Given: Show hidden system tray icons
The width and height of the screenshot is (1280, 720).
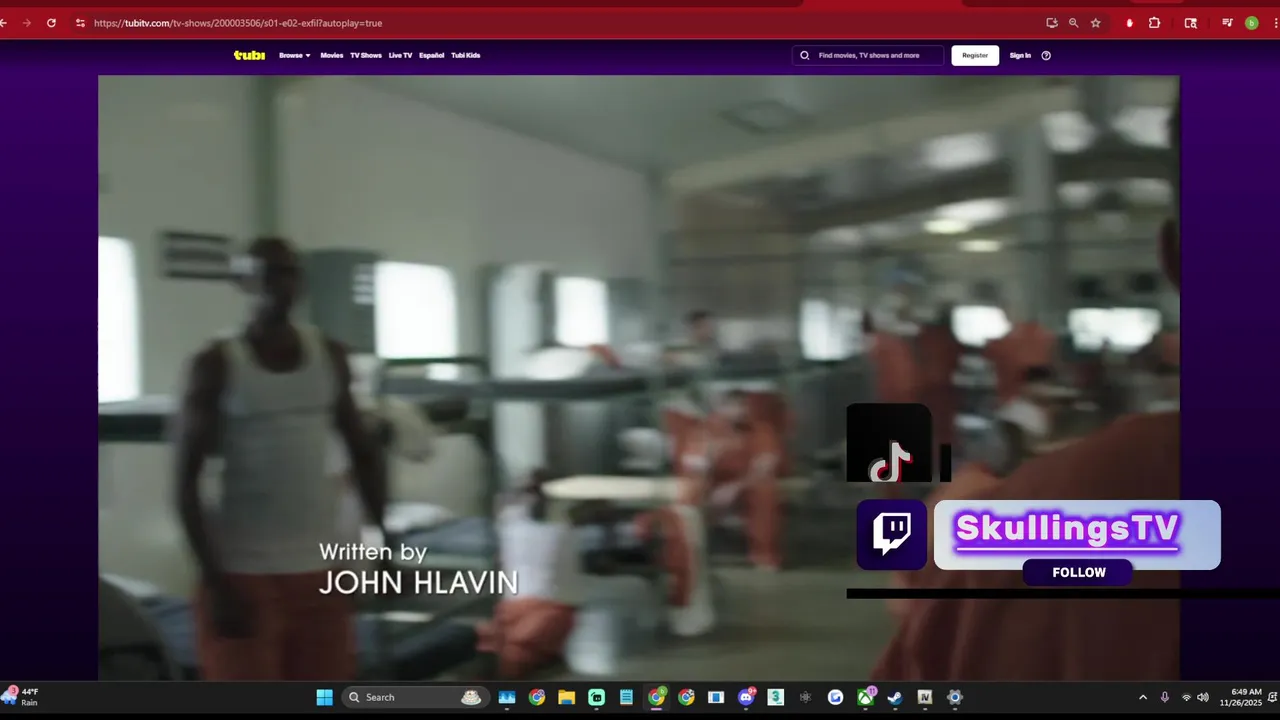Looking at the screenshot, I should (x=1143, y=697).
